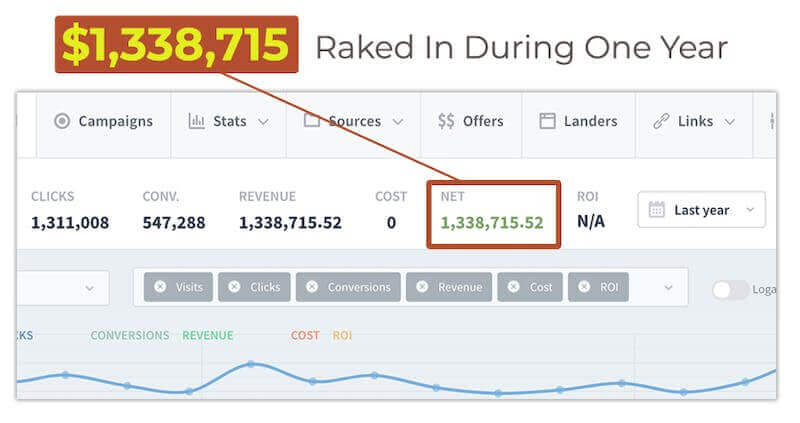Expand the Stats menu chevron
The width and height of the screenshot is (800, 423).
(x=263, y=121)
